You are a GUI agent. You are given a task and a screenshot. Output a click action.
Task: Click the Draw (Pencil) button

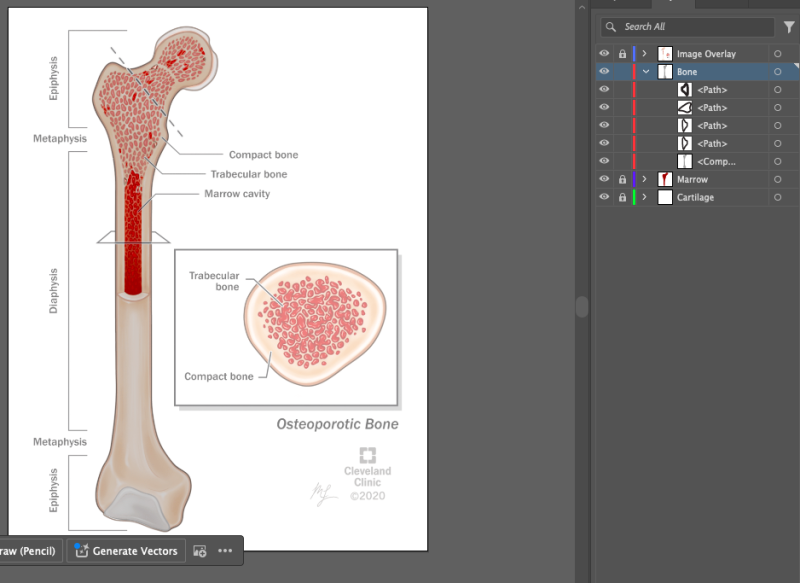[x=30, y=551]
